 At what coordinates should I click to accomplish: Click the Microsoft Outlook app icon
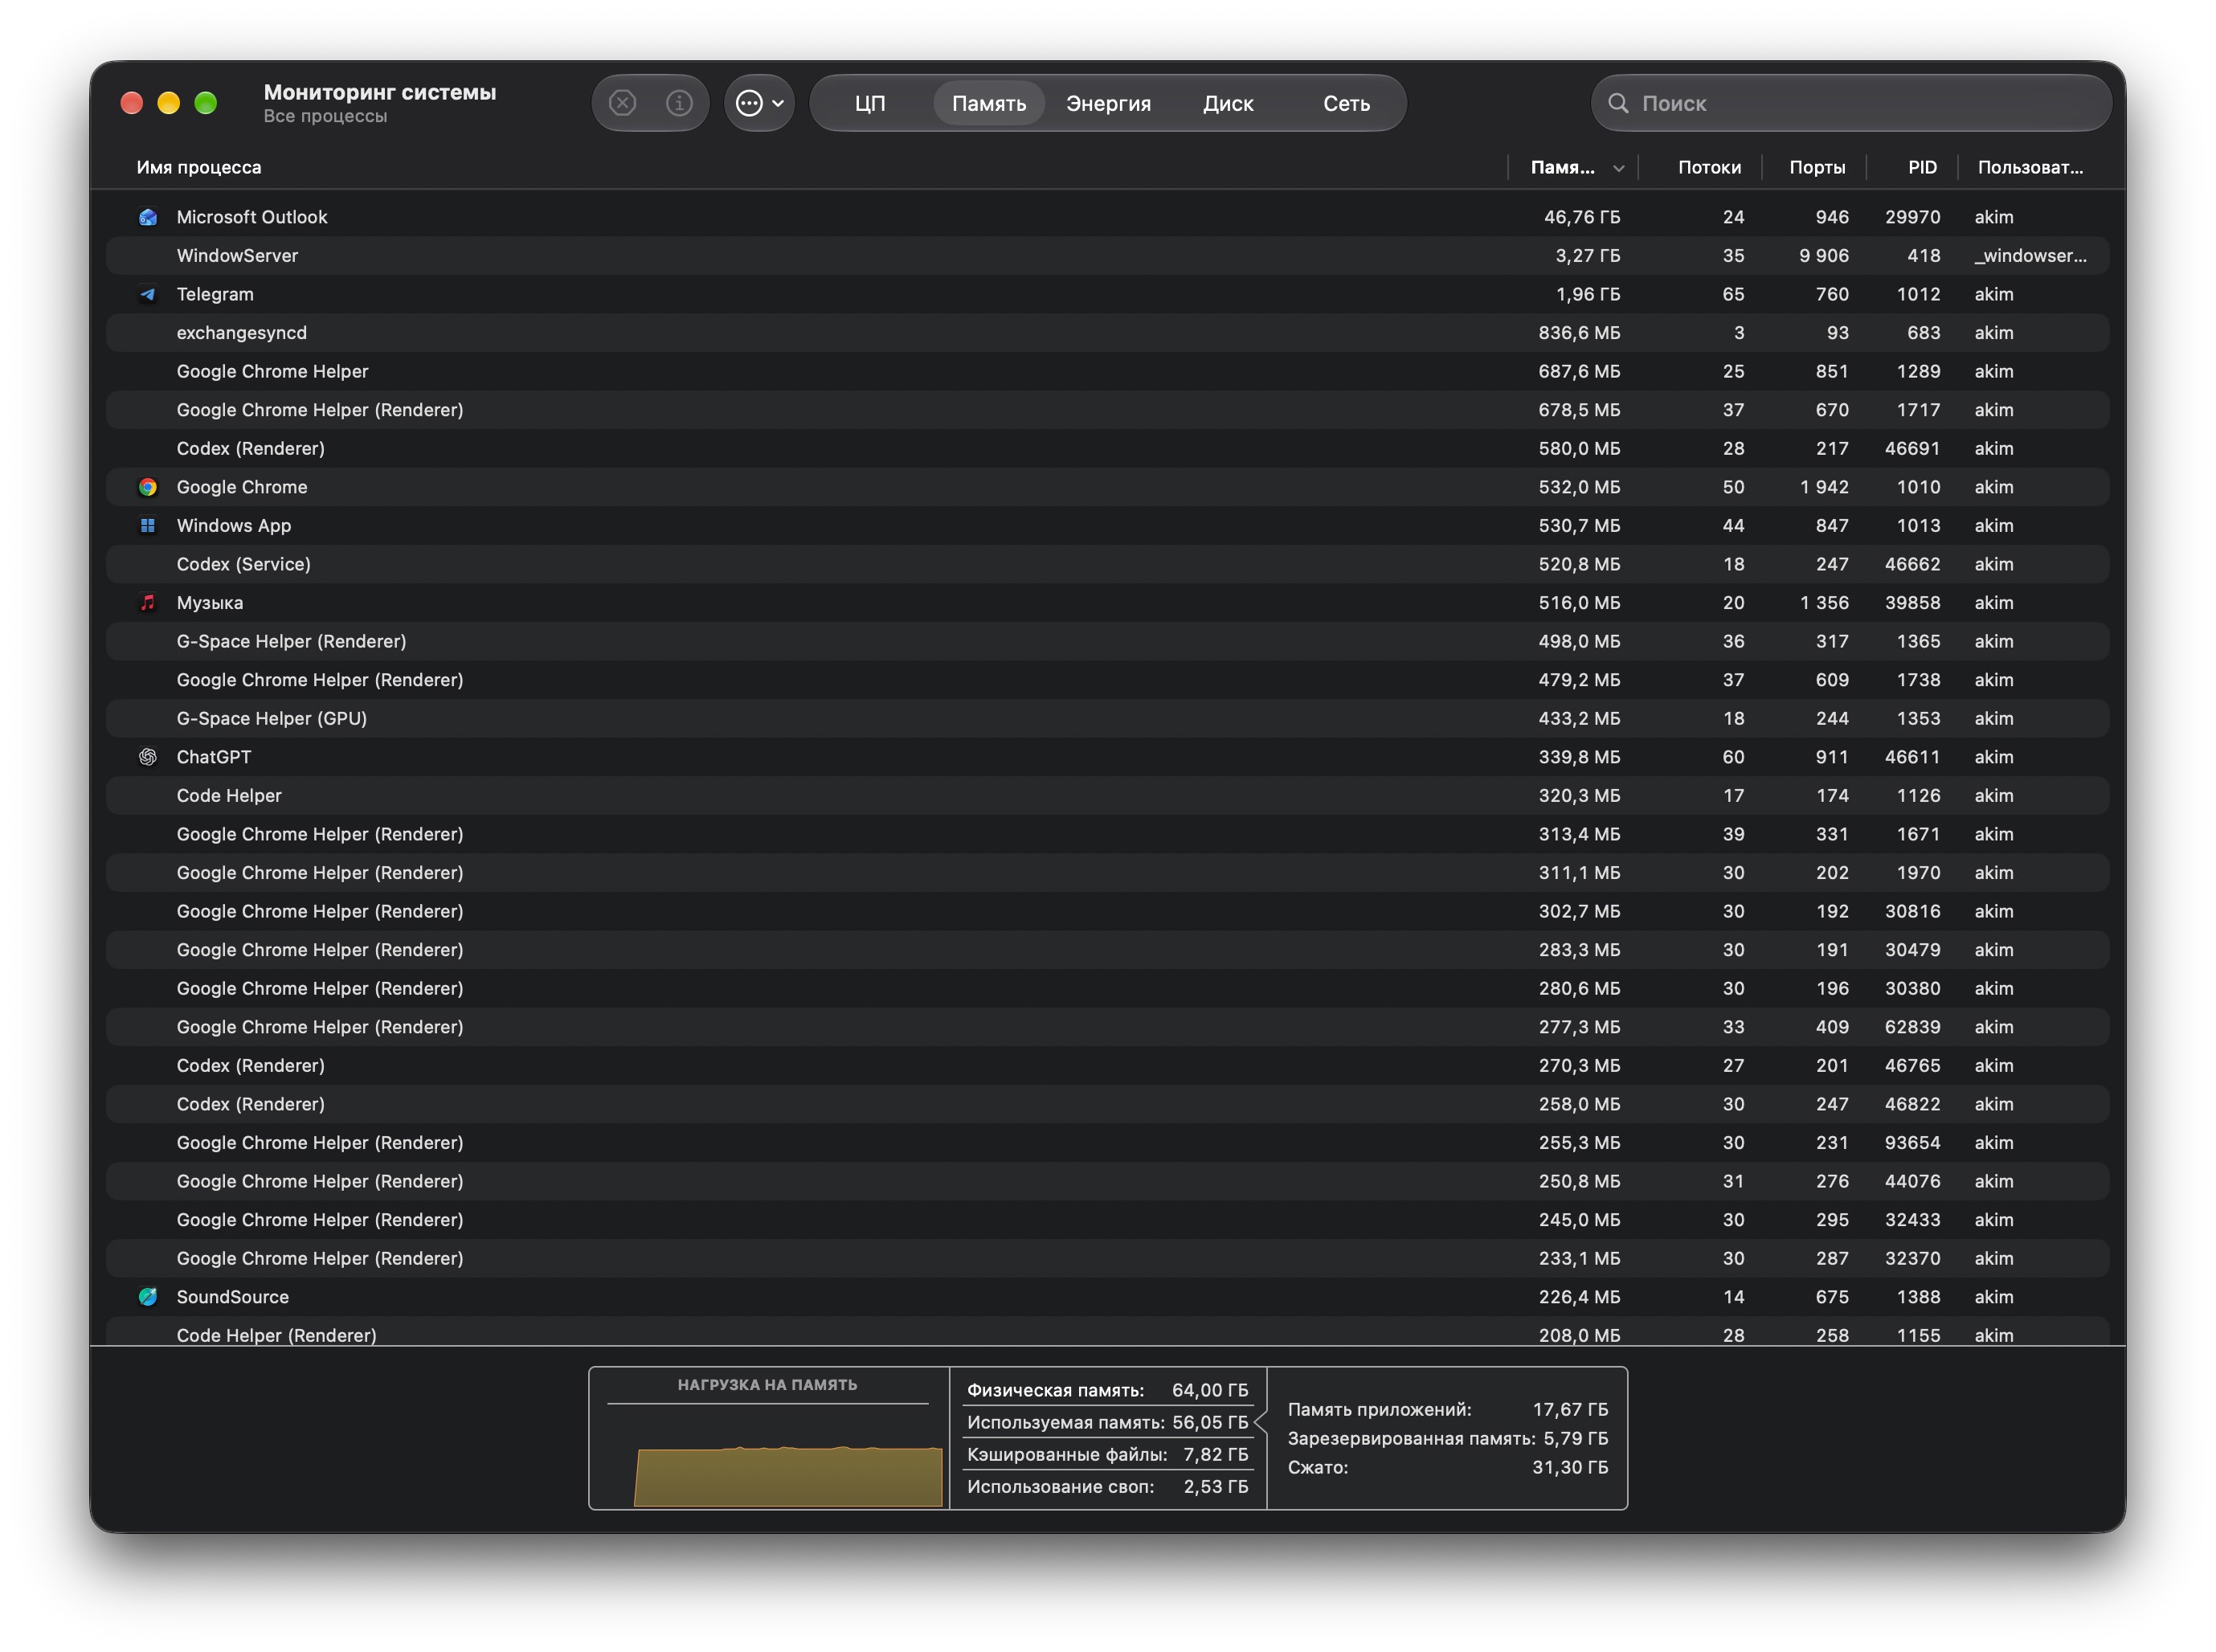pos(148,217)
